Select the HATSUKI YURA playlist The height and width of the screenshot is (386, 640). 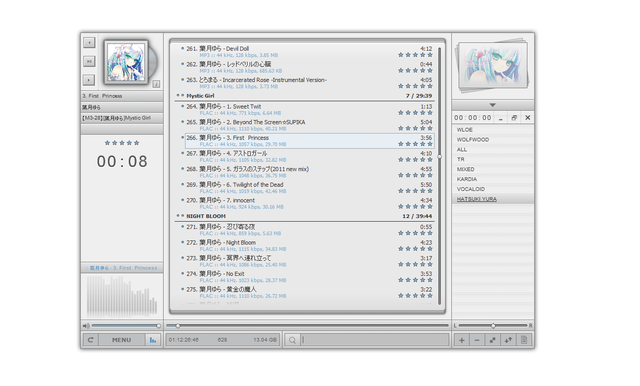tap(493, 199)
